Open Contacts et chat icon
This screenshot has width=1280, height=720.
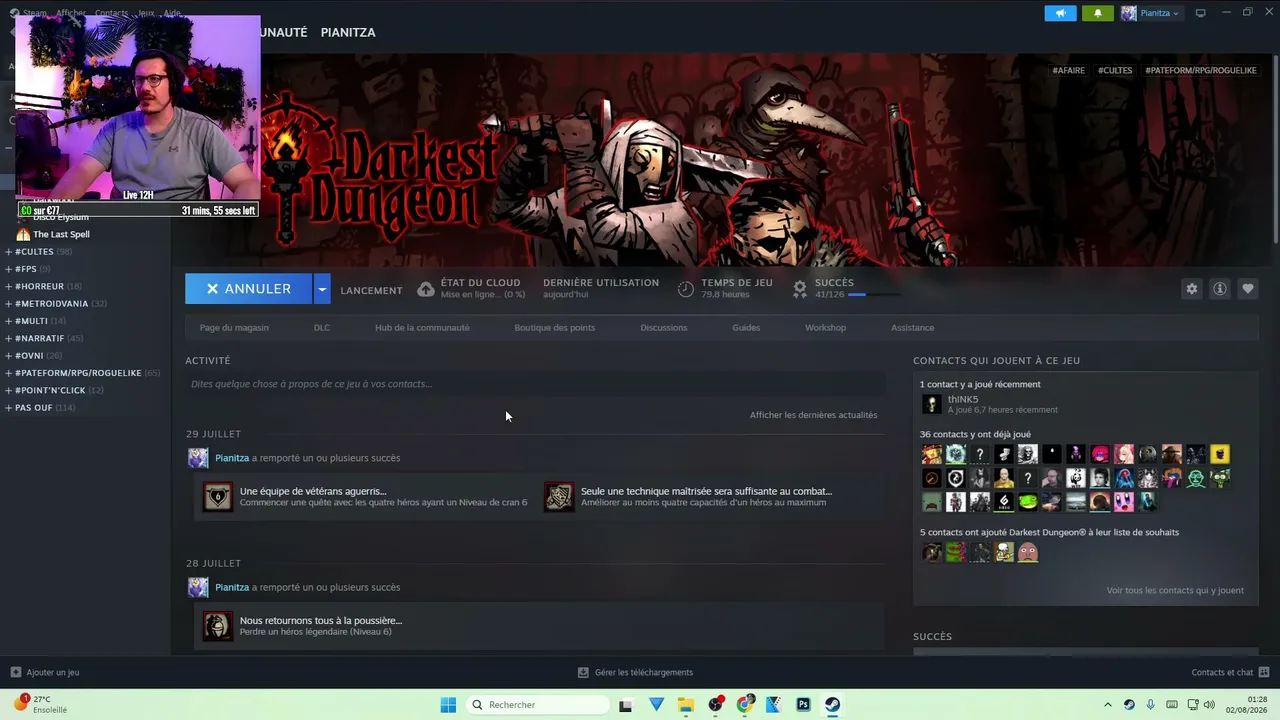click(1264, 672)
